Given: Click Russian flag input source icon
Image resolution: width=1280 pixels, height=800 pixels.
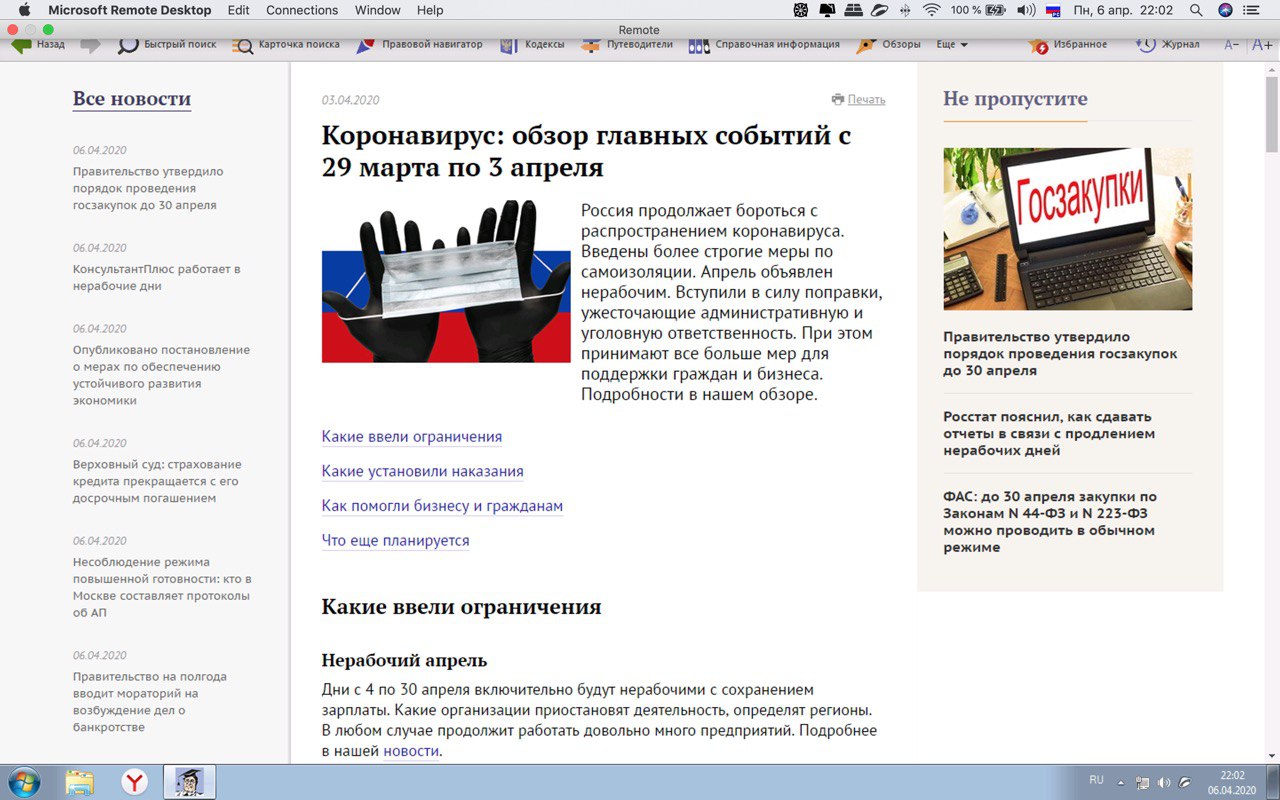Looking at the screenshot, I should pos(1053,10).
